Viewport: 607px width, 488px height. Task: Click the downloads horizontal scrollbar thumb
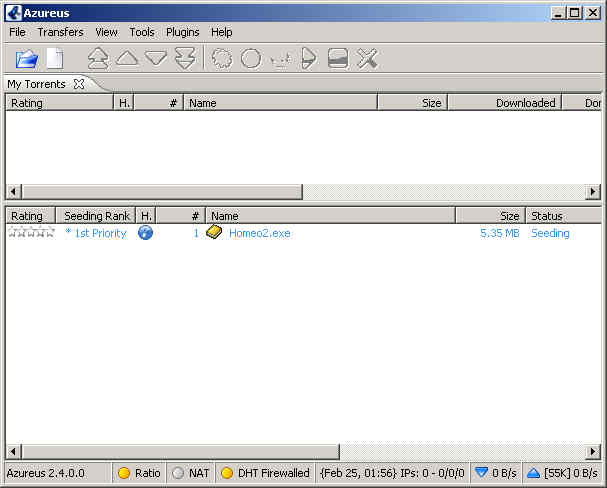(162, 192)
